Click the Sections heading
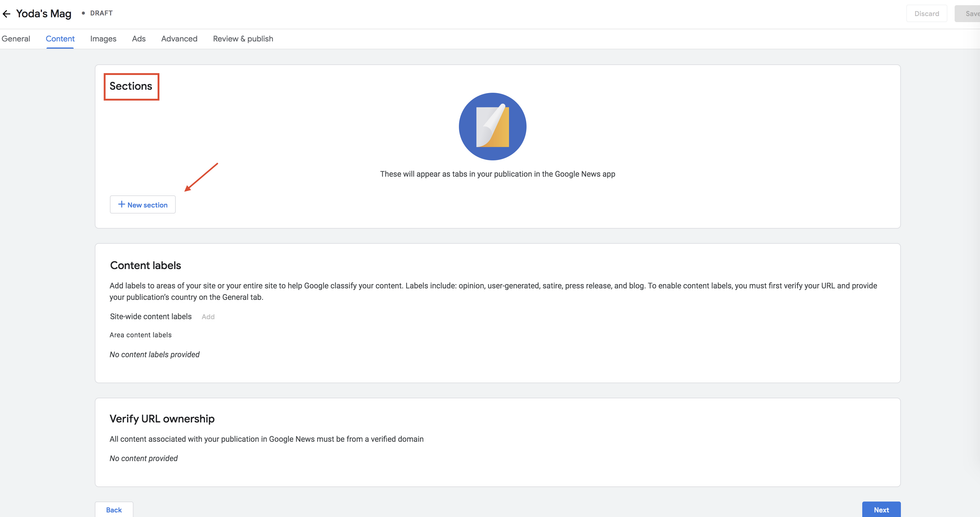The height and width of the screenshot is (517, 980). (131, 86)
